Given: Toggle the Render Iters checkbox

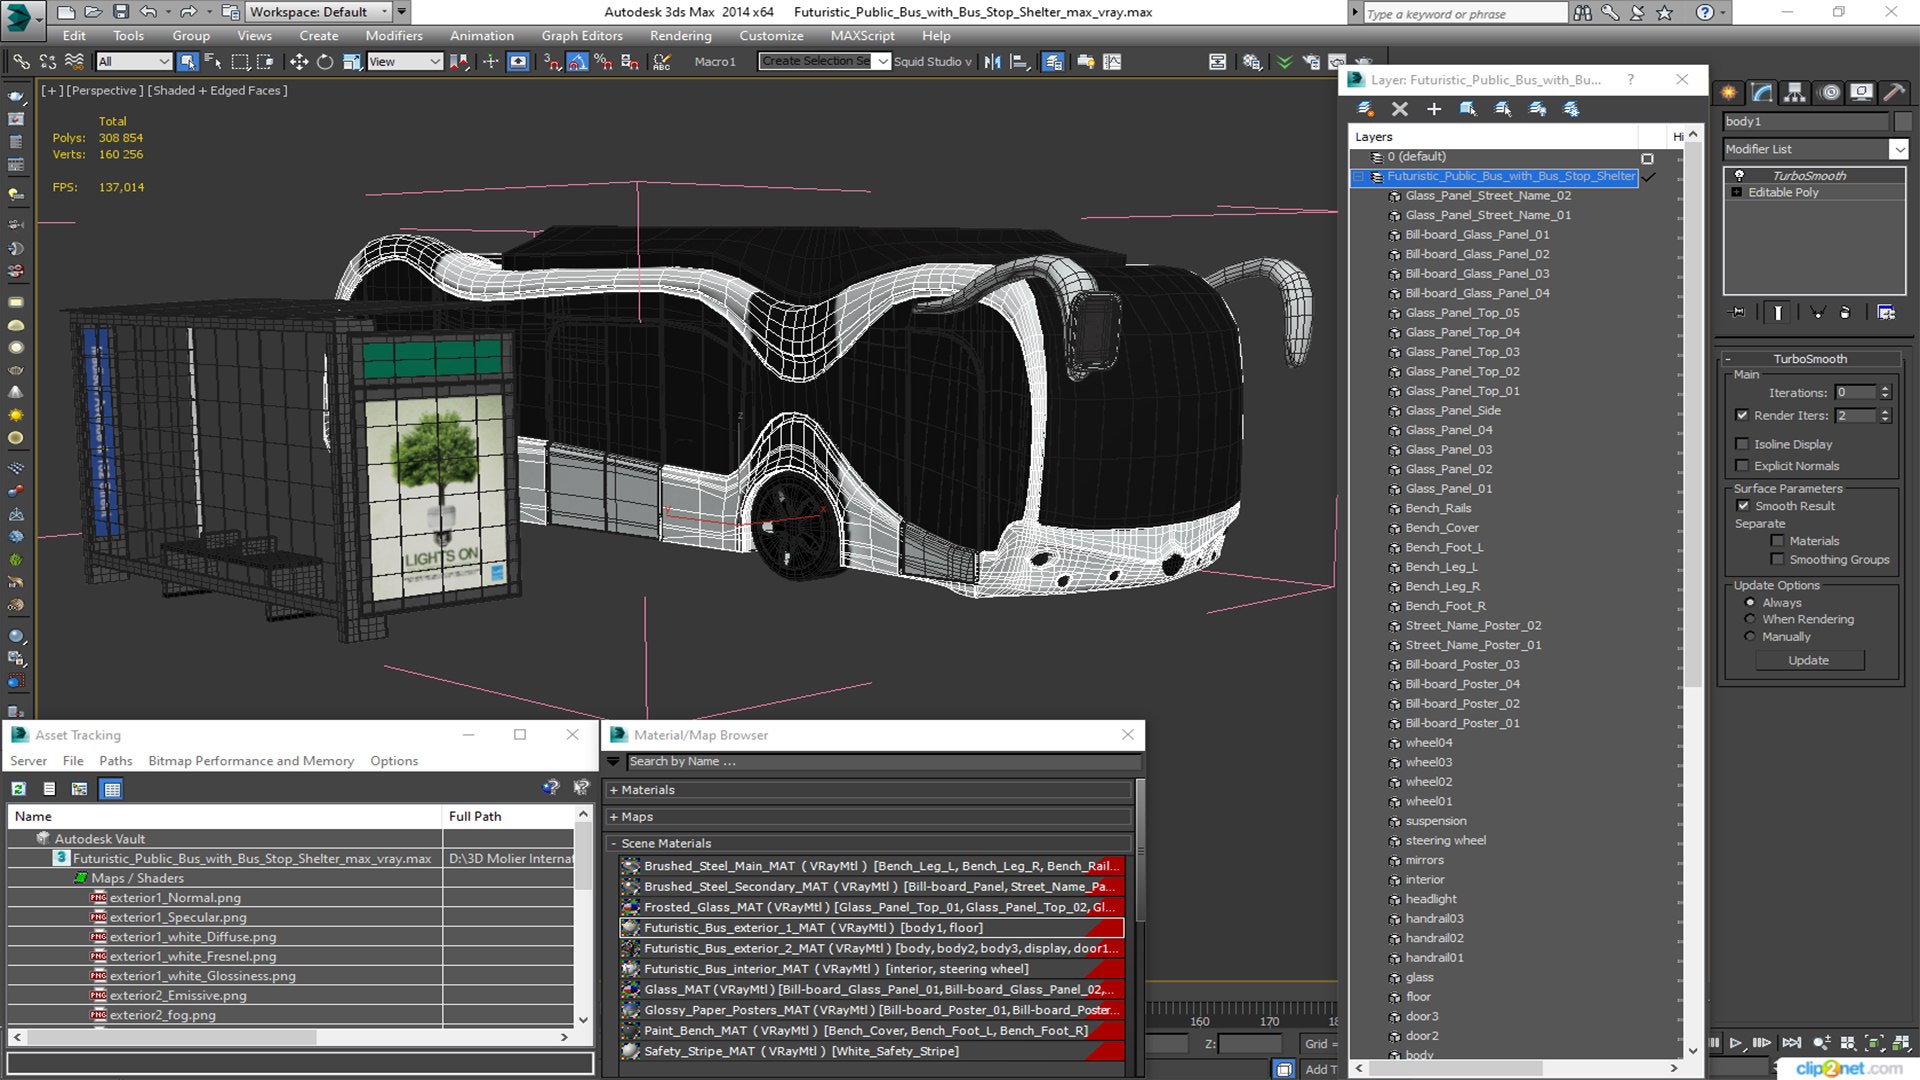Looking at the screenshot, I should tap(1742, 415).
